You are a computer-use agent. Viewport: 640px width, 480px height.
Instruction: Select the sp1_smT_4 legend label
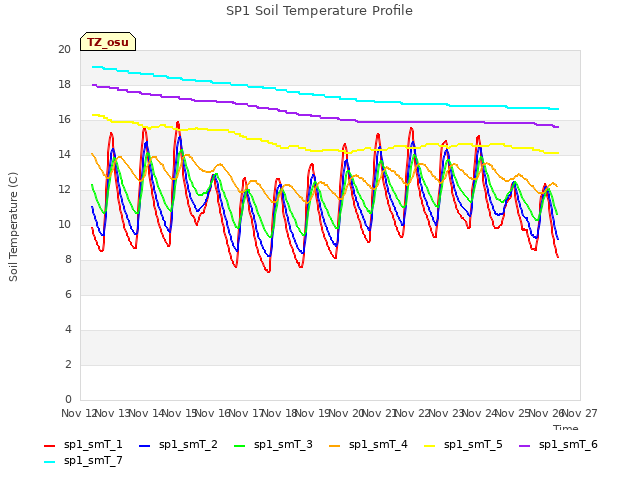378,444
